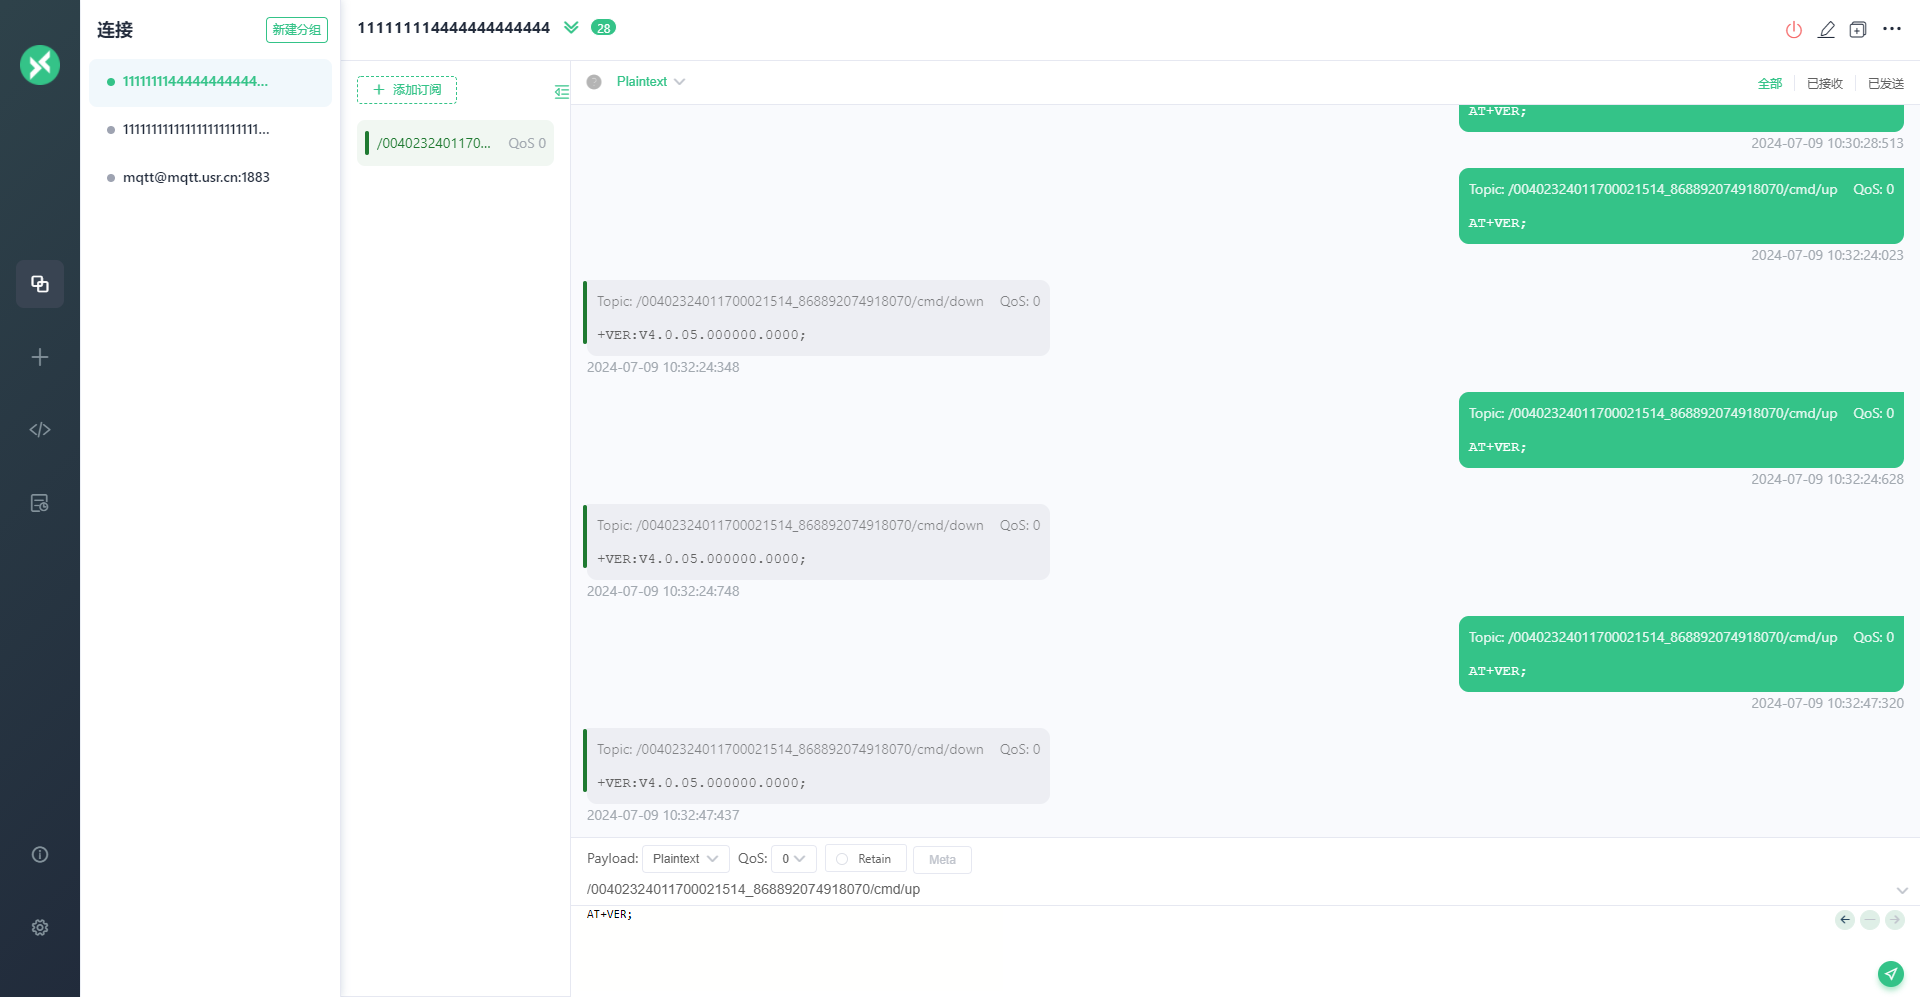Go to previous payload history with left arrow

coord(1845,920)
